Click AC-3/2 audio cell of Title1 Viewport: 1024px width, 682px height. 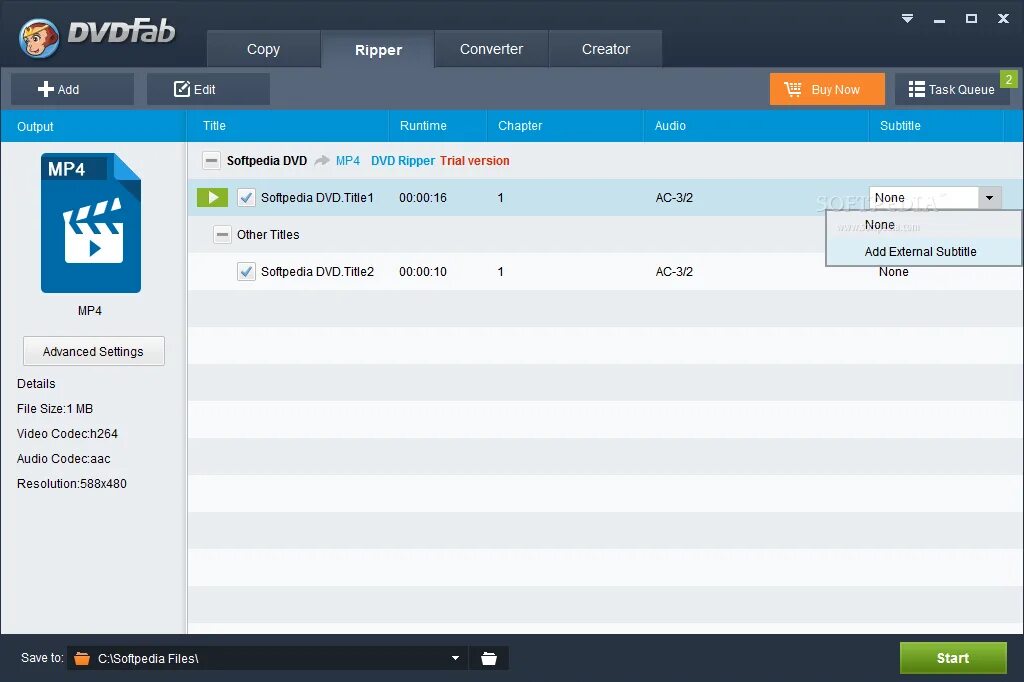tap(674, 197)
